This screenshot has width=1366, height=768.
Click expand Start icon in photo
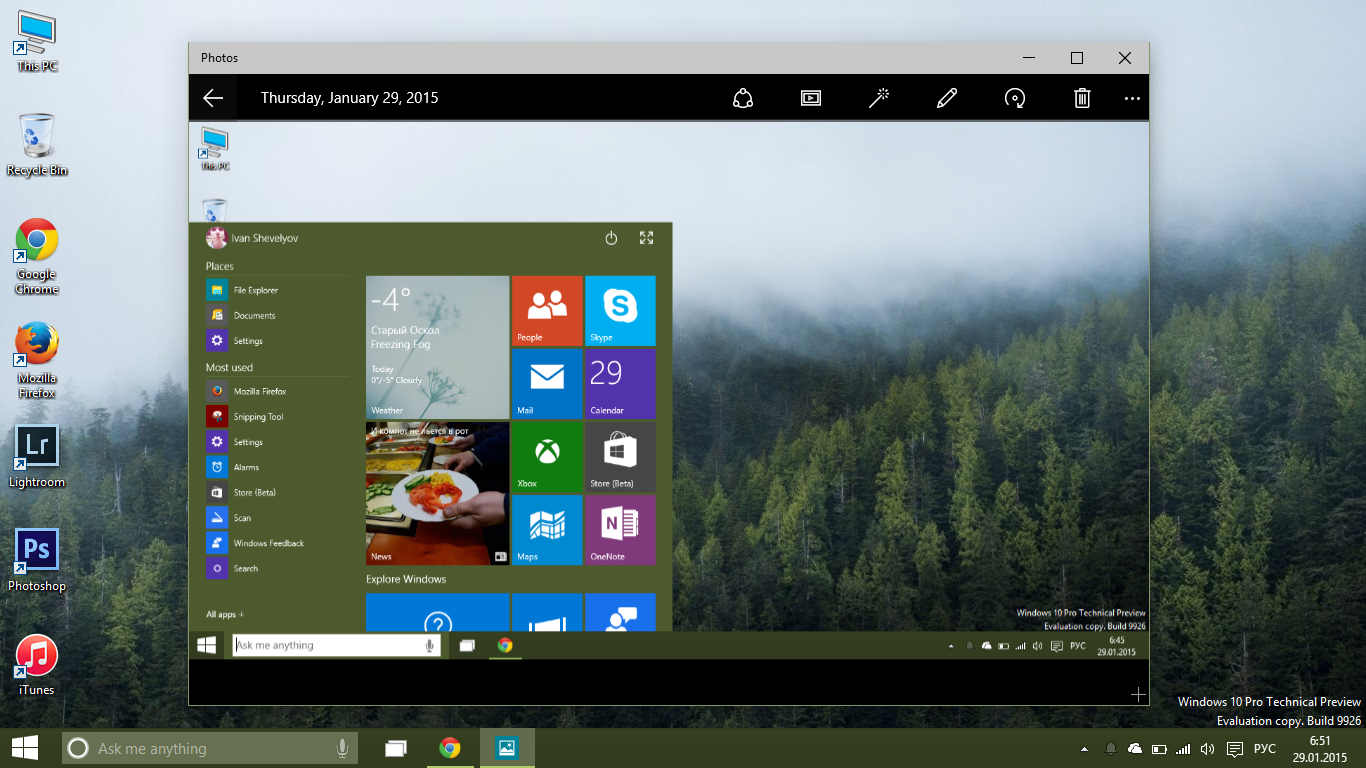pyautogui.click(x=646, y=238)
